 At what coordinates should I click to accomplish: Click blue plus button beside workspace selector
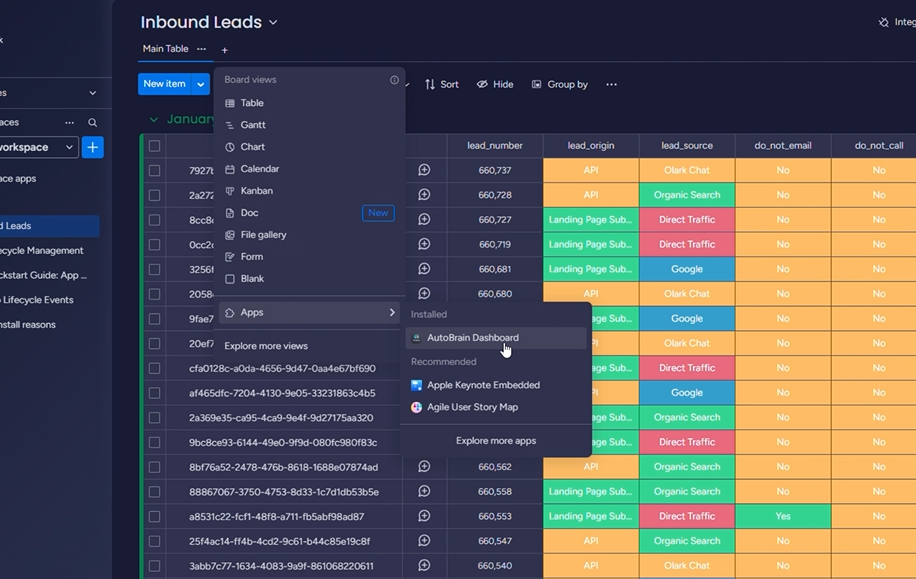click(92, 147)
